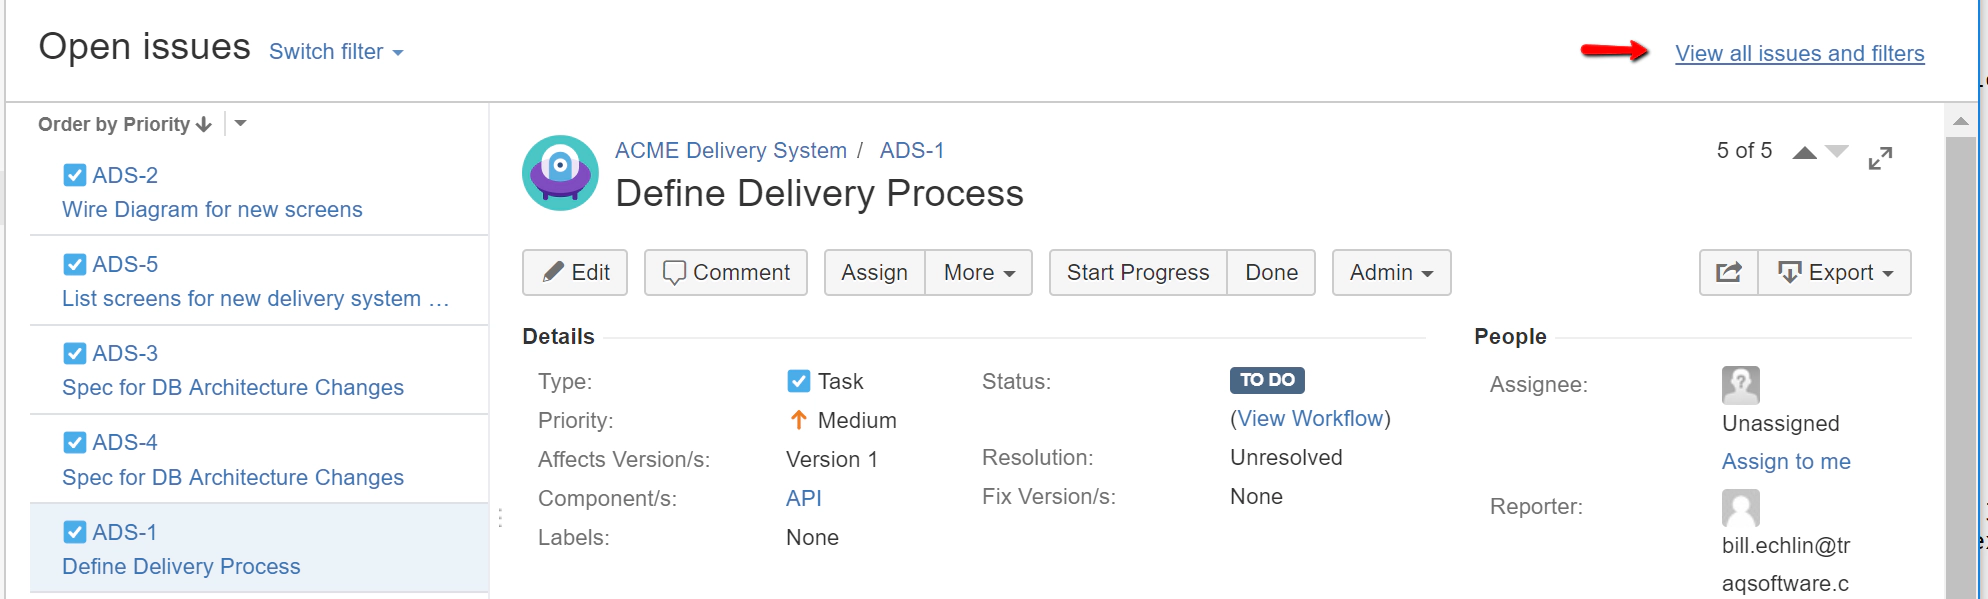Click the Medium priority arrow icon
The height and width of the screenshot is (599, 1988).
pos(797,420)
